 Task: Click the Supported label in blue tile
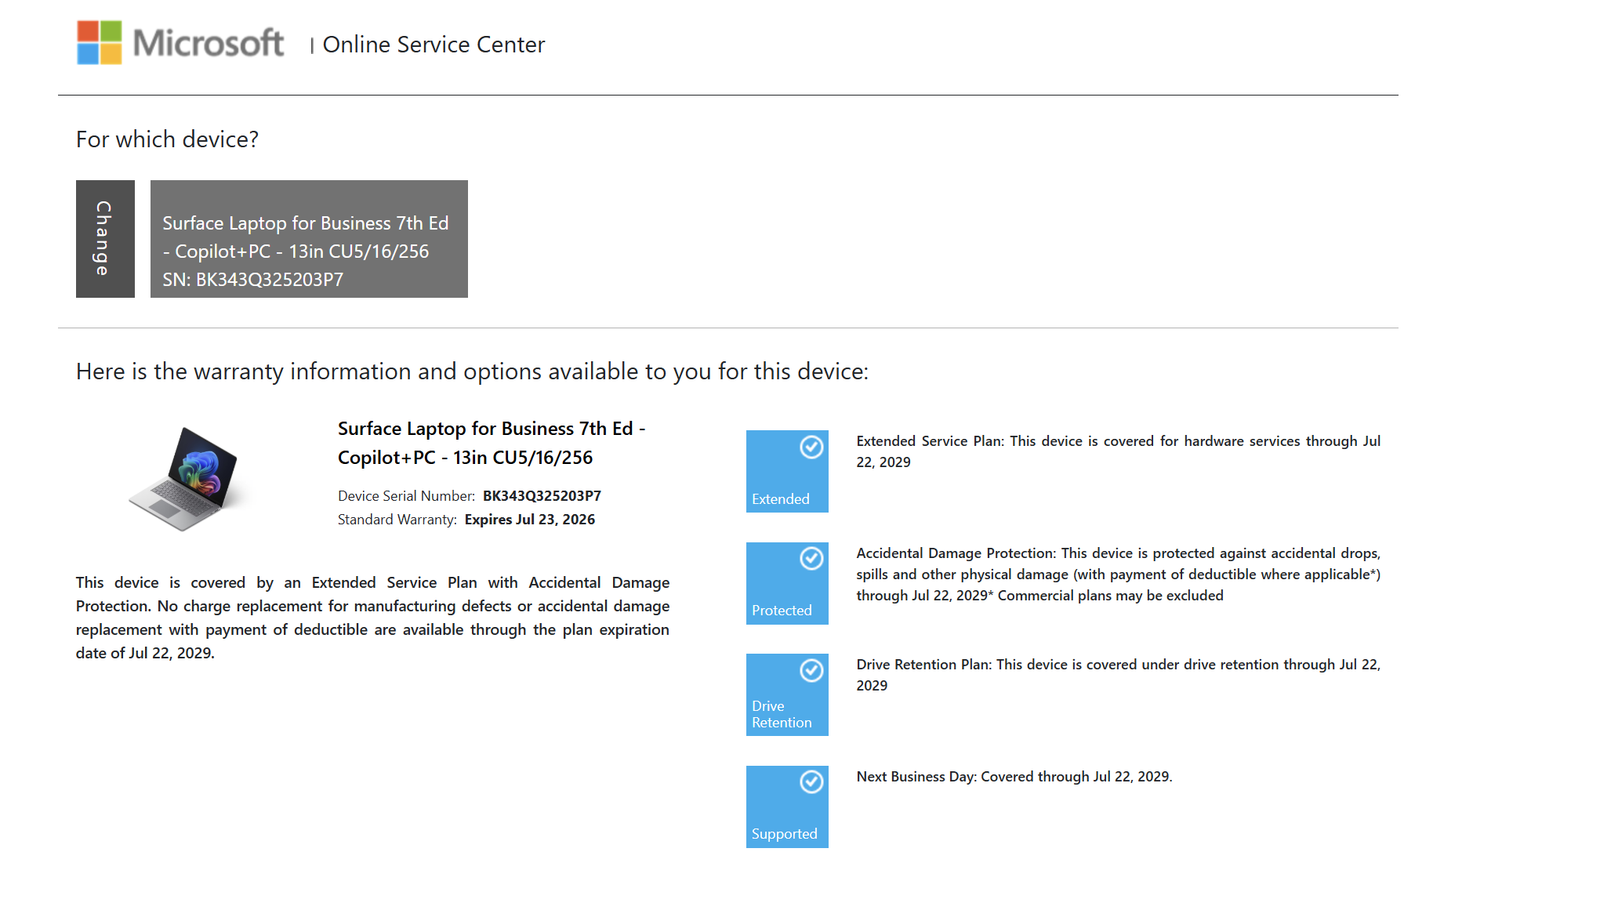(x=784, y=834)
